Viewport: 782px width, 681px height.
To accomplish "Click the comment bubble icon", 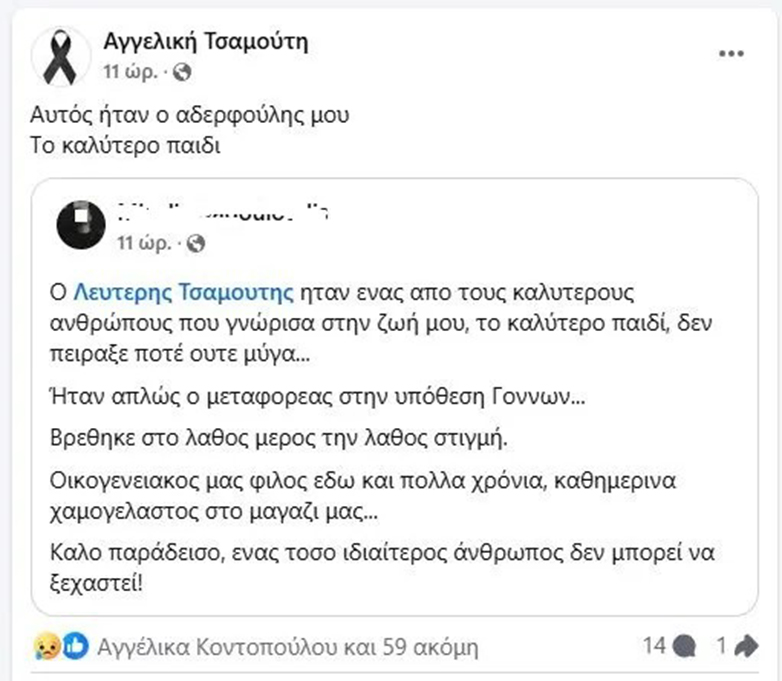I will 685,646.
